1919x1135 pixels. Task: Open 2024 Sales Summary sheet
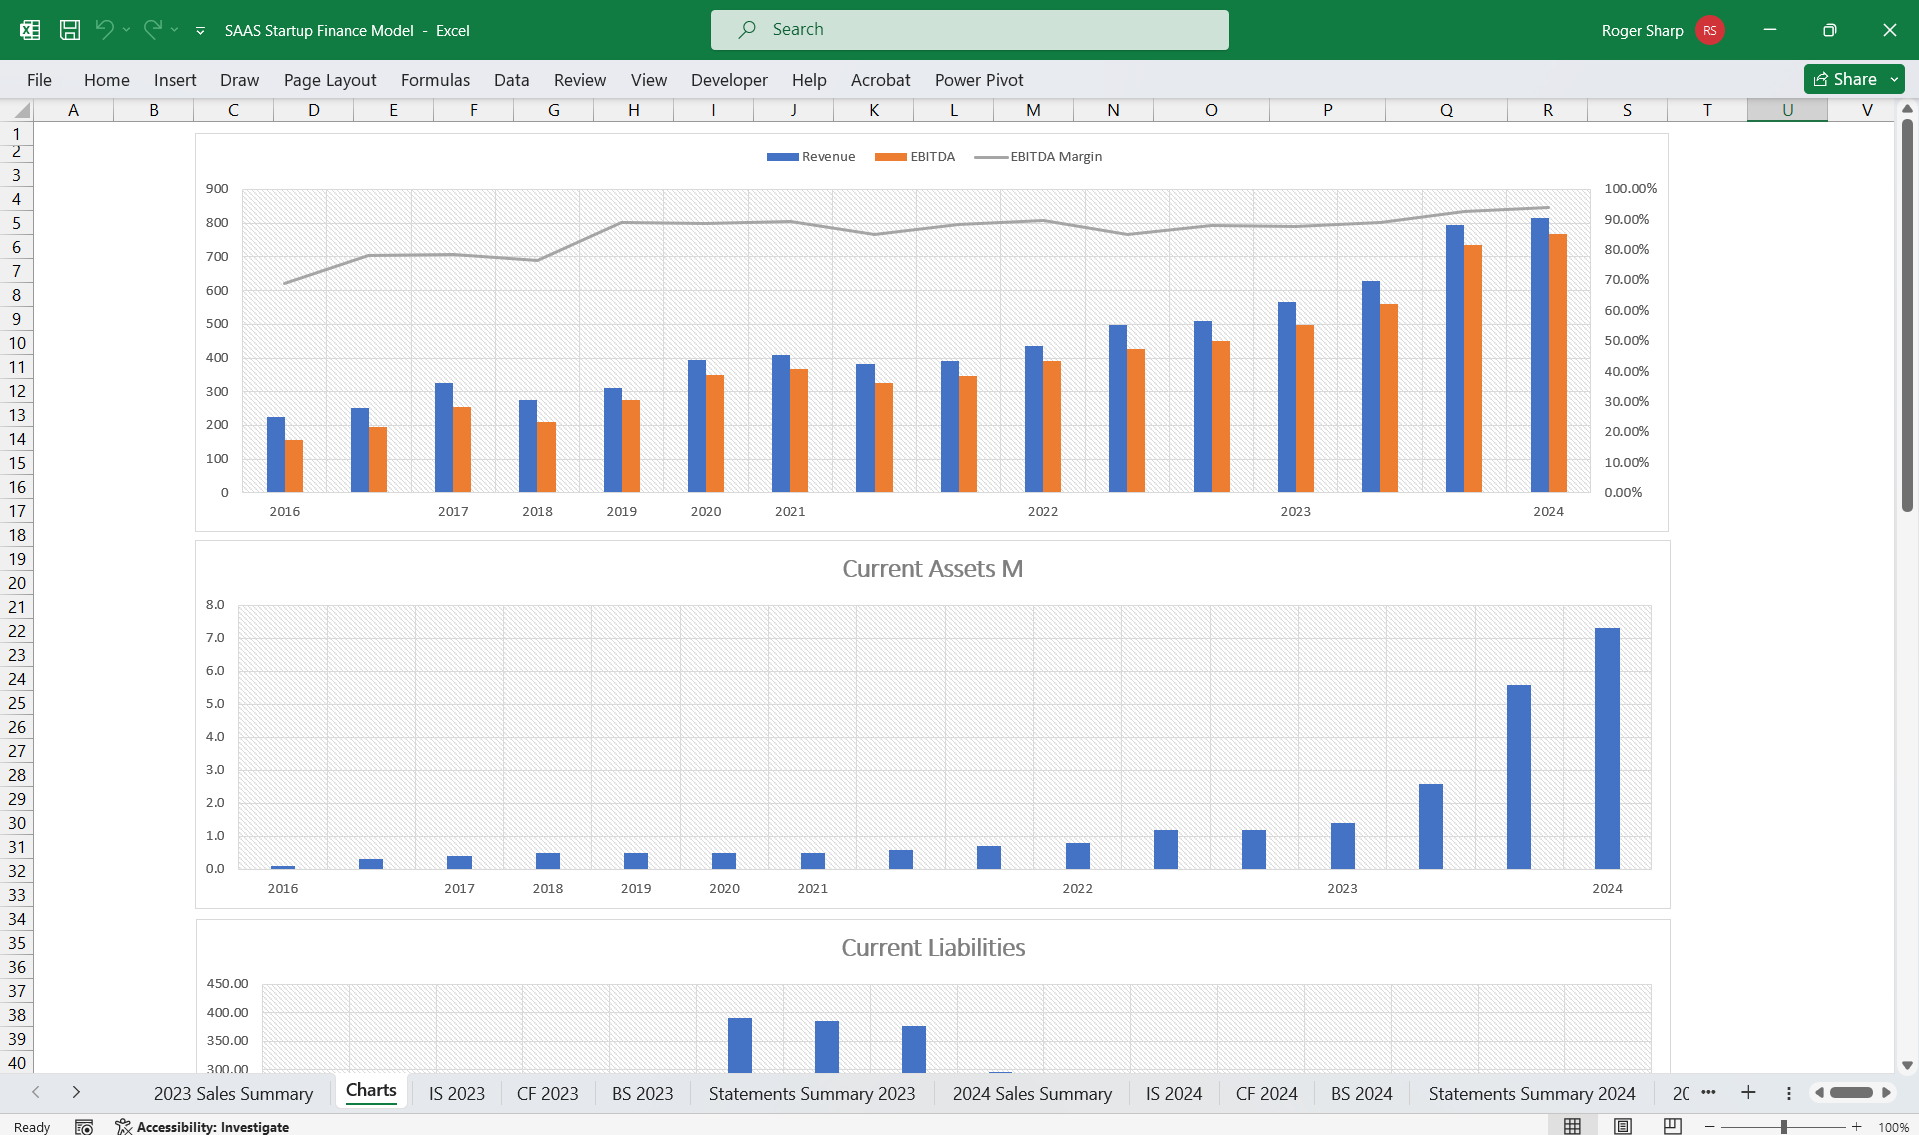[x=1032, y=1094]
